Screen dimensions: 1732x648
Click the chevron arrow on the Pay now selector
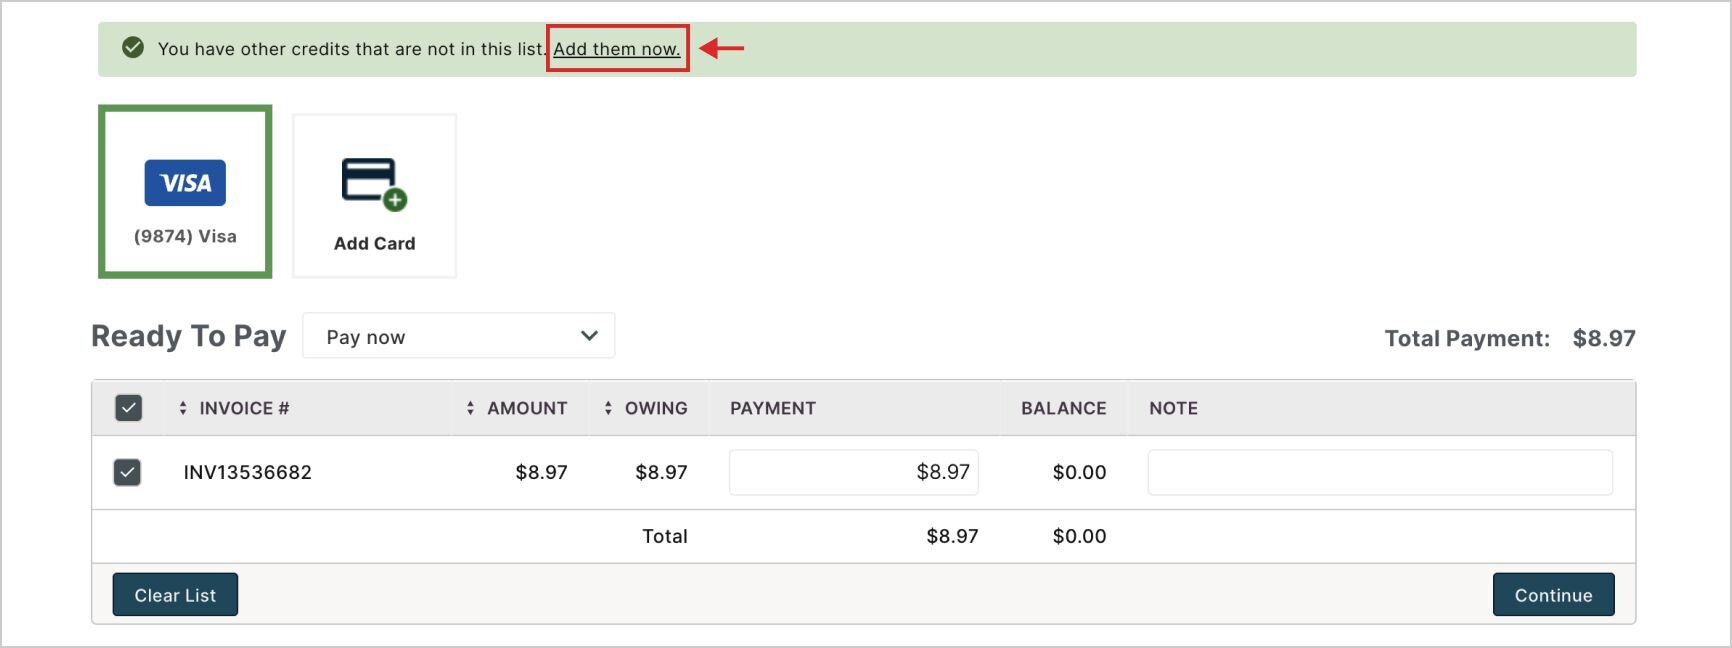pos(589,336)
